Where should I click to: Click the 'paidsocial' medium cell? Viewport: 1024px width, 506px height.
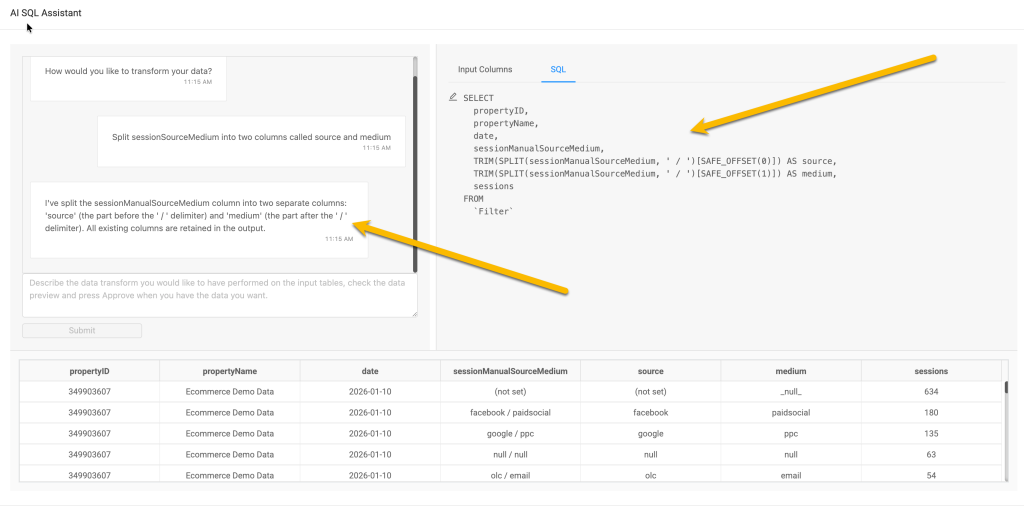(x=791, y=413)
